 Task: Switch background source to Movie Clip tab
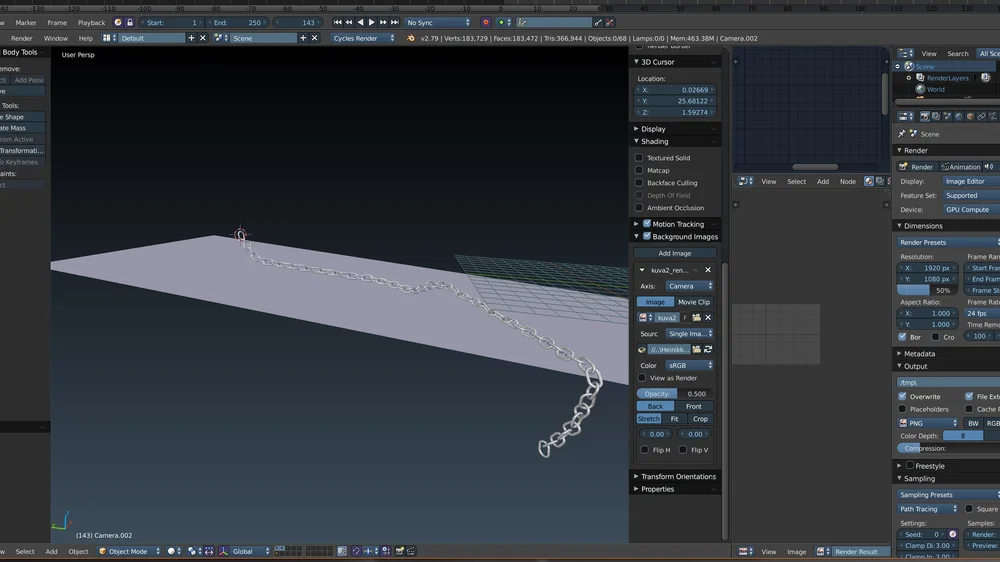pos(694,302)
